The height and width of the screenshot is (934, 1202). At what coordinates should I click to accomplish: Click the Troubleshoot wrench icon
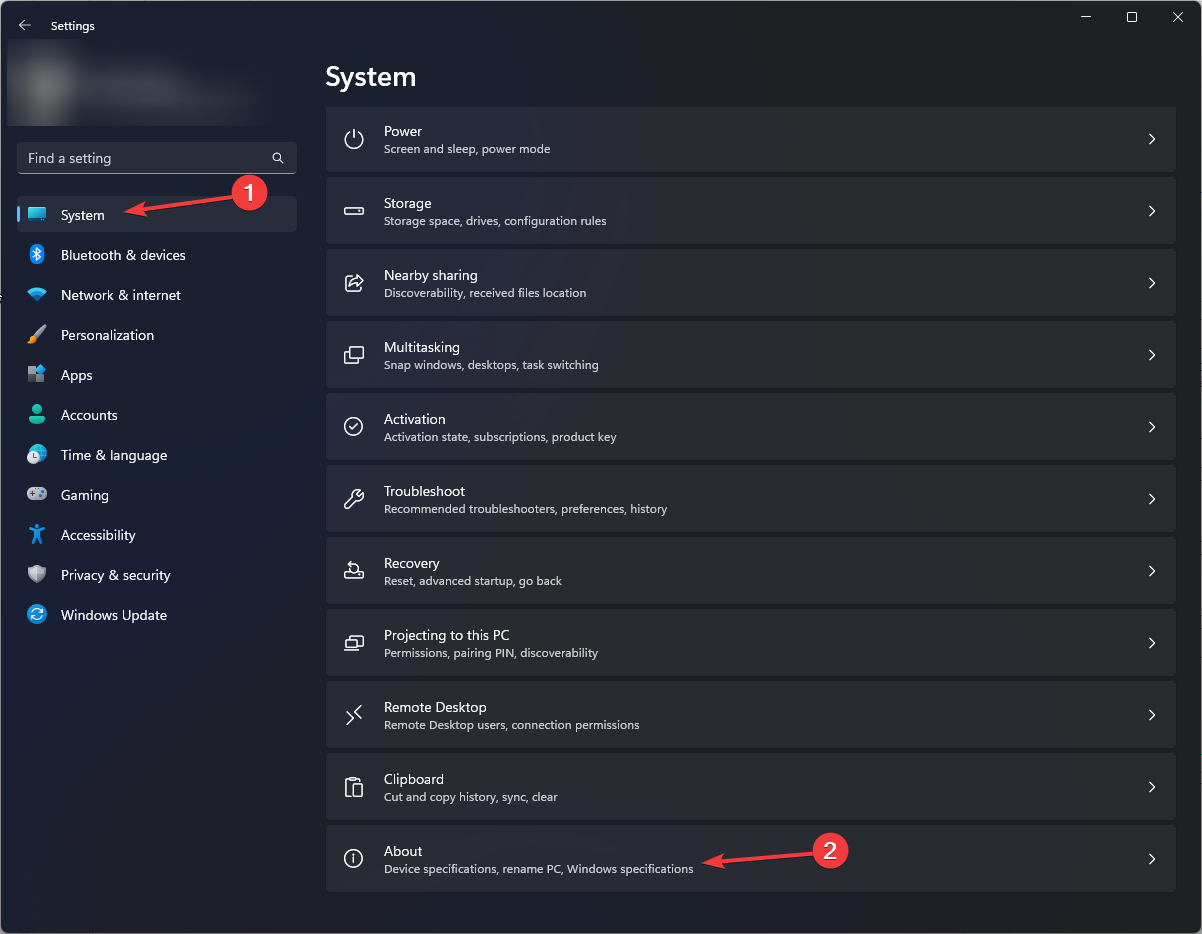click(x=354, y=500)
